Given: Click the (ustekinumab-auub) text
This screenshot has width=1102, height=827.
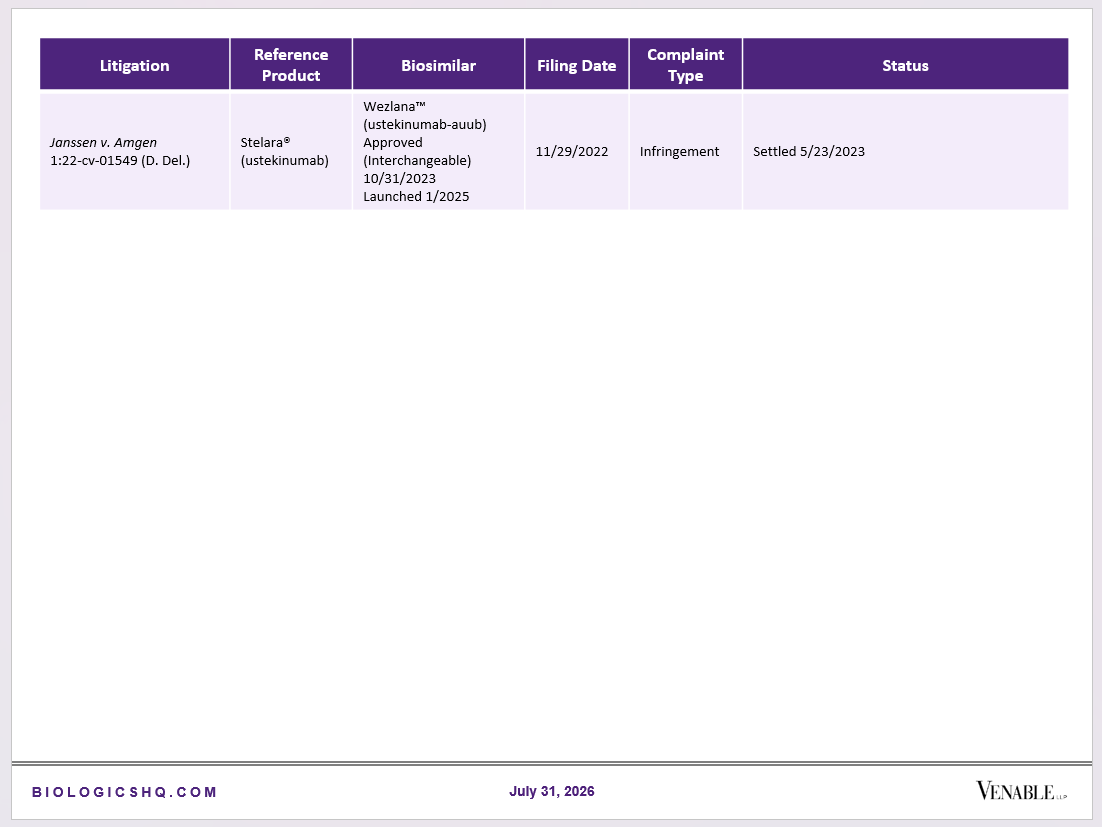Looking at the screenshot, I should click(424, 124).
